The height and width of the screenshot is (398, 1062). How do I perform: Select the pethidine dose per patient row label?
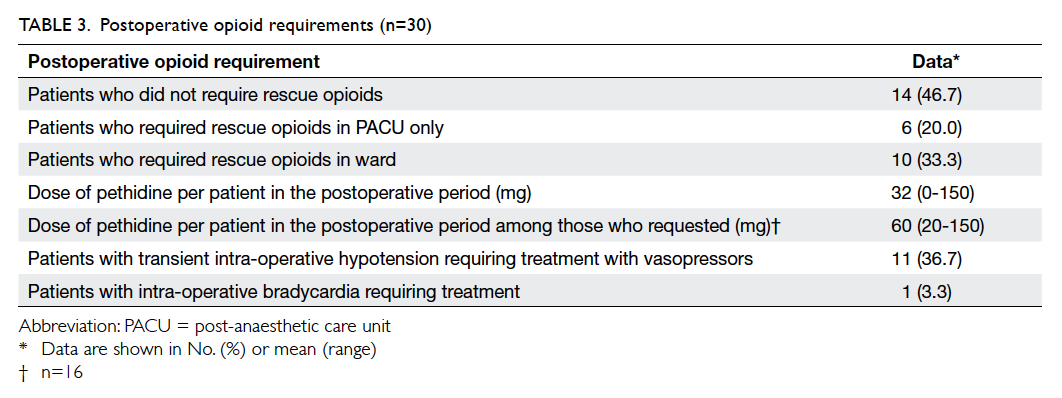coord(280,193)
